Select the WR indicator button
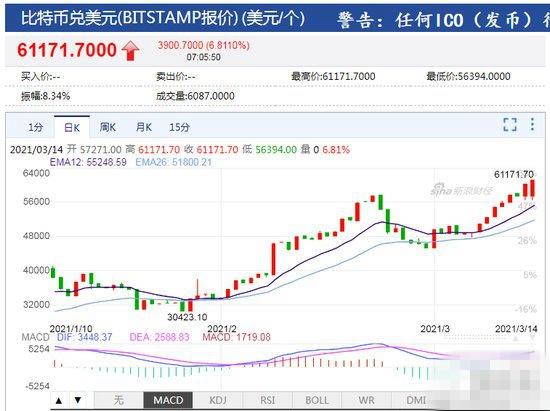Screen dimensions: 550x411 click(366, 400)
